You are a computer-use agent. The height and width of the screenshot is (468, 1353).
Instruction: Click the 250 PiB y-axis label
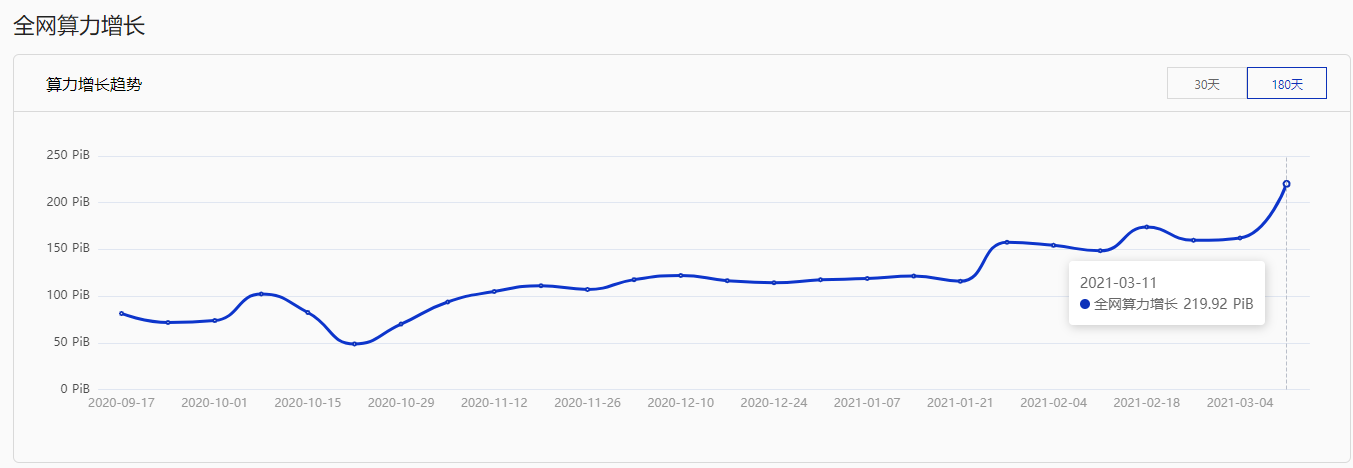[68, 156]
